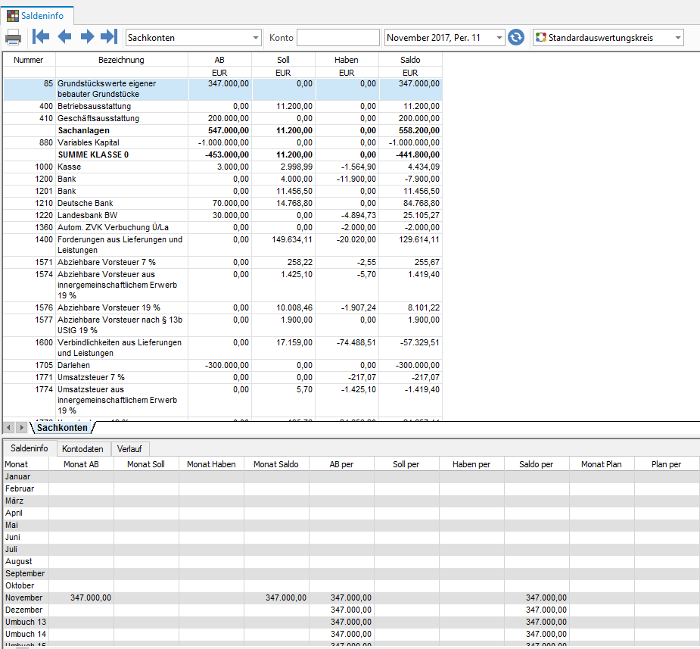
Task: Click the printer icon in toolbar
Action: click(13, 37)
